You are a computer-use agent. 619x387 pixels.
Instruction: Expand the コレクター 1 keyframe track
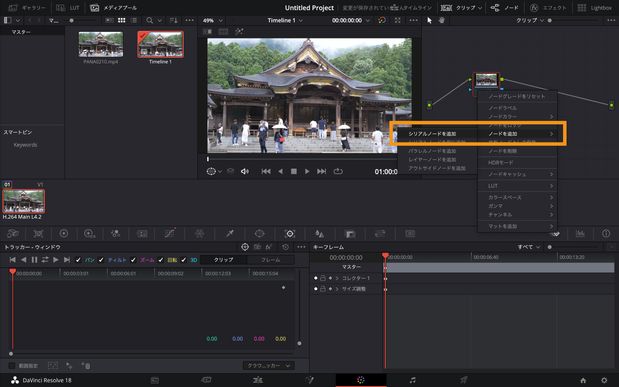click(x=337, y=278)
